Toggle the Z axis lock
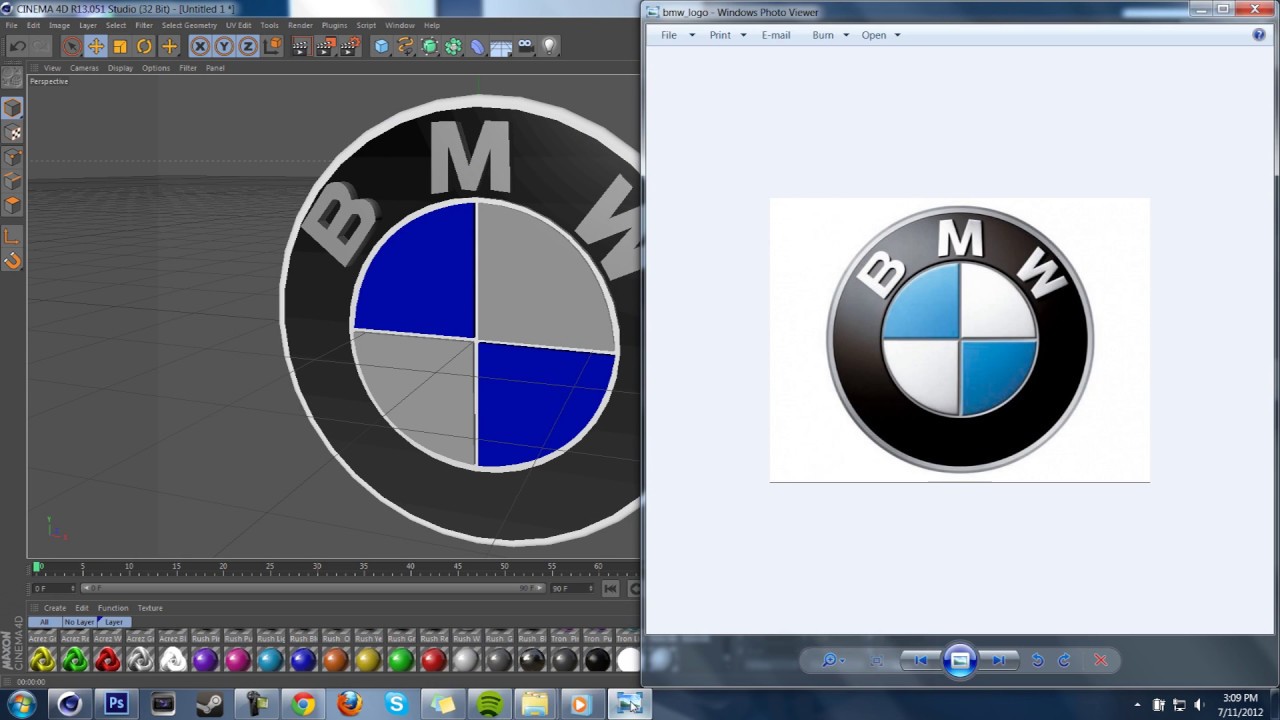This screenshot has height=720, width=1280. (248, 46)
